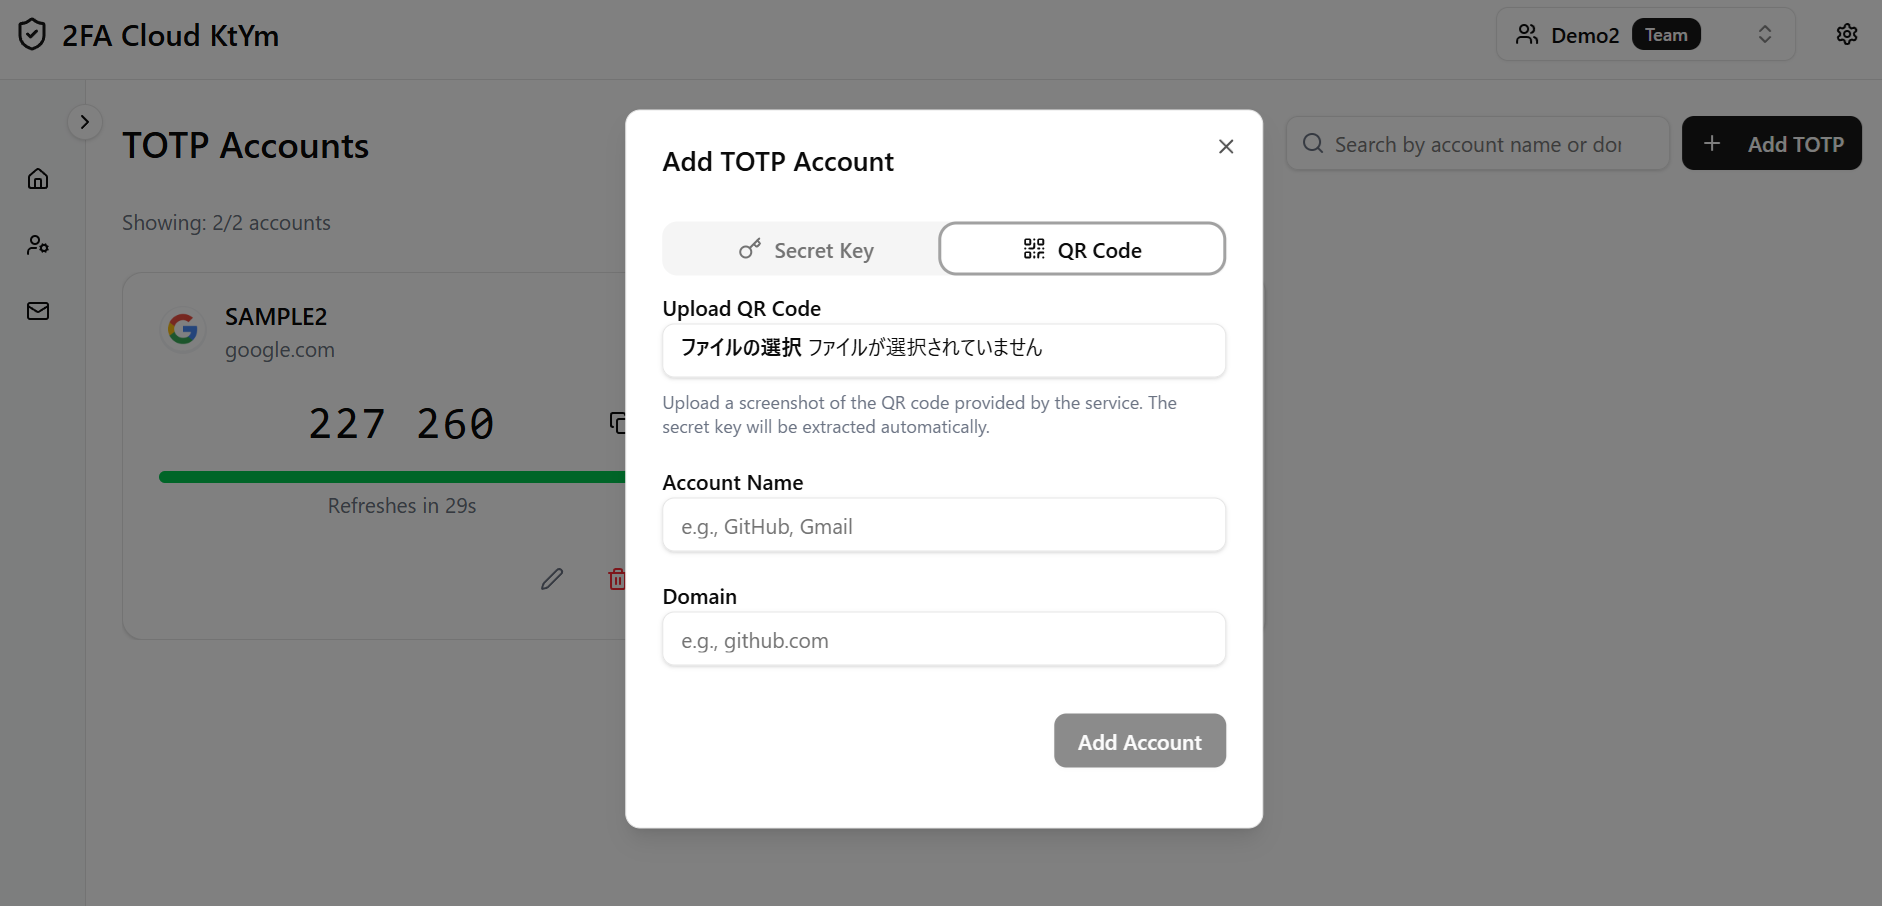The height and width of the screenshot is (906, 1882).
Task: Click the mail envelope sidebar icon
Action: 38,311
